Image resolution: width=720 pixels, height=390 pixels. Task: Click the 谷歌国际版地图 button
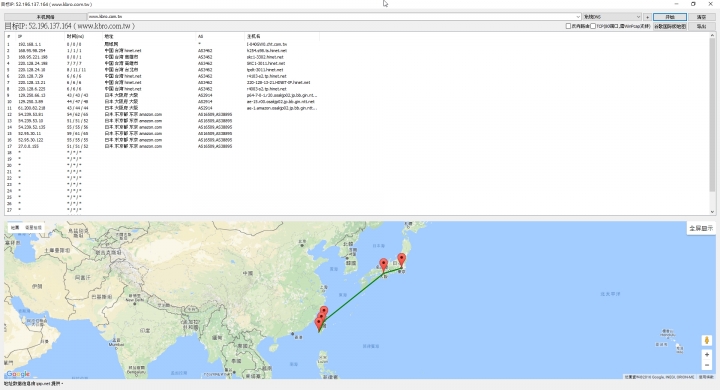click(x=670, y=27)
